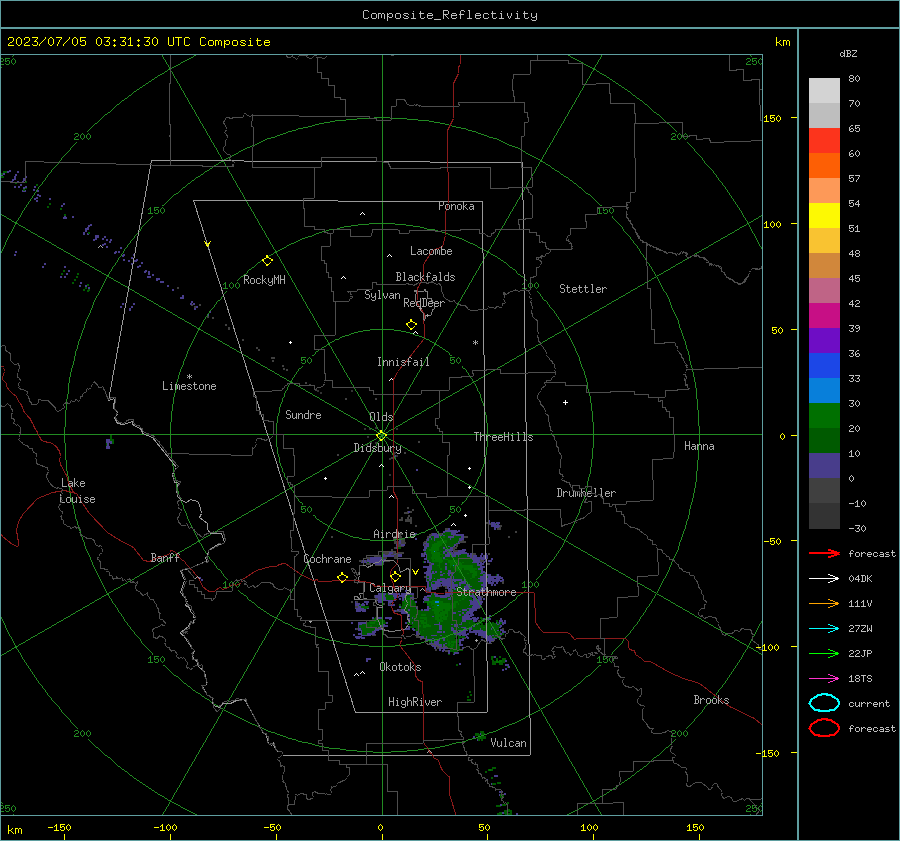The width and height of the screenshot is (900, 841).
Task: Click the Limestone label
Action: 189,386
